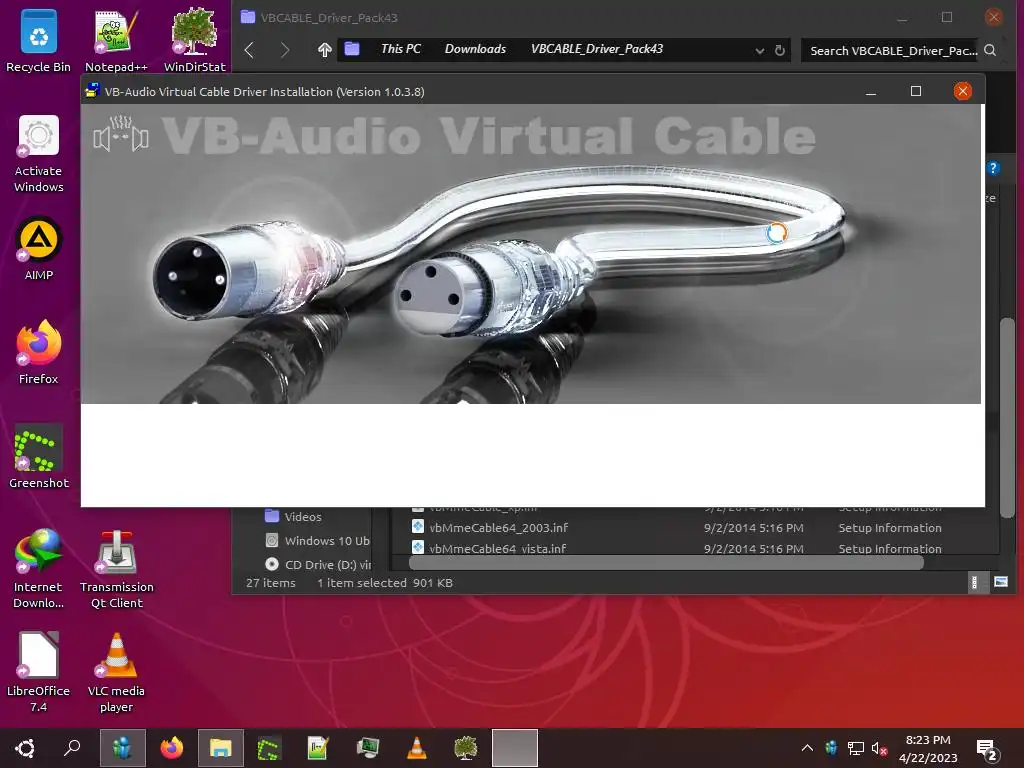Click the VB-Audio installer title bar icon

coord(93,91)
